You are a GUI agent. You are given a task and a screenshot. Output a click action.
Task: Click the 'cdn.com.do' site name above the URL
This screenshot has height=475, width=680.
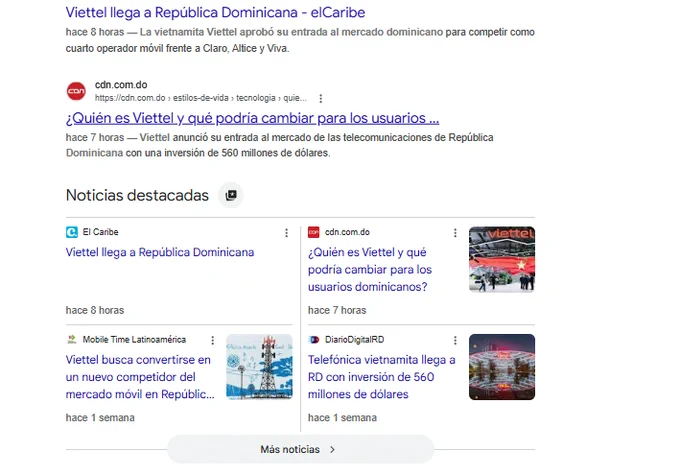[x=121, y=85]
